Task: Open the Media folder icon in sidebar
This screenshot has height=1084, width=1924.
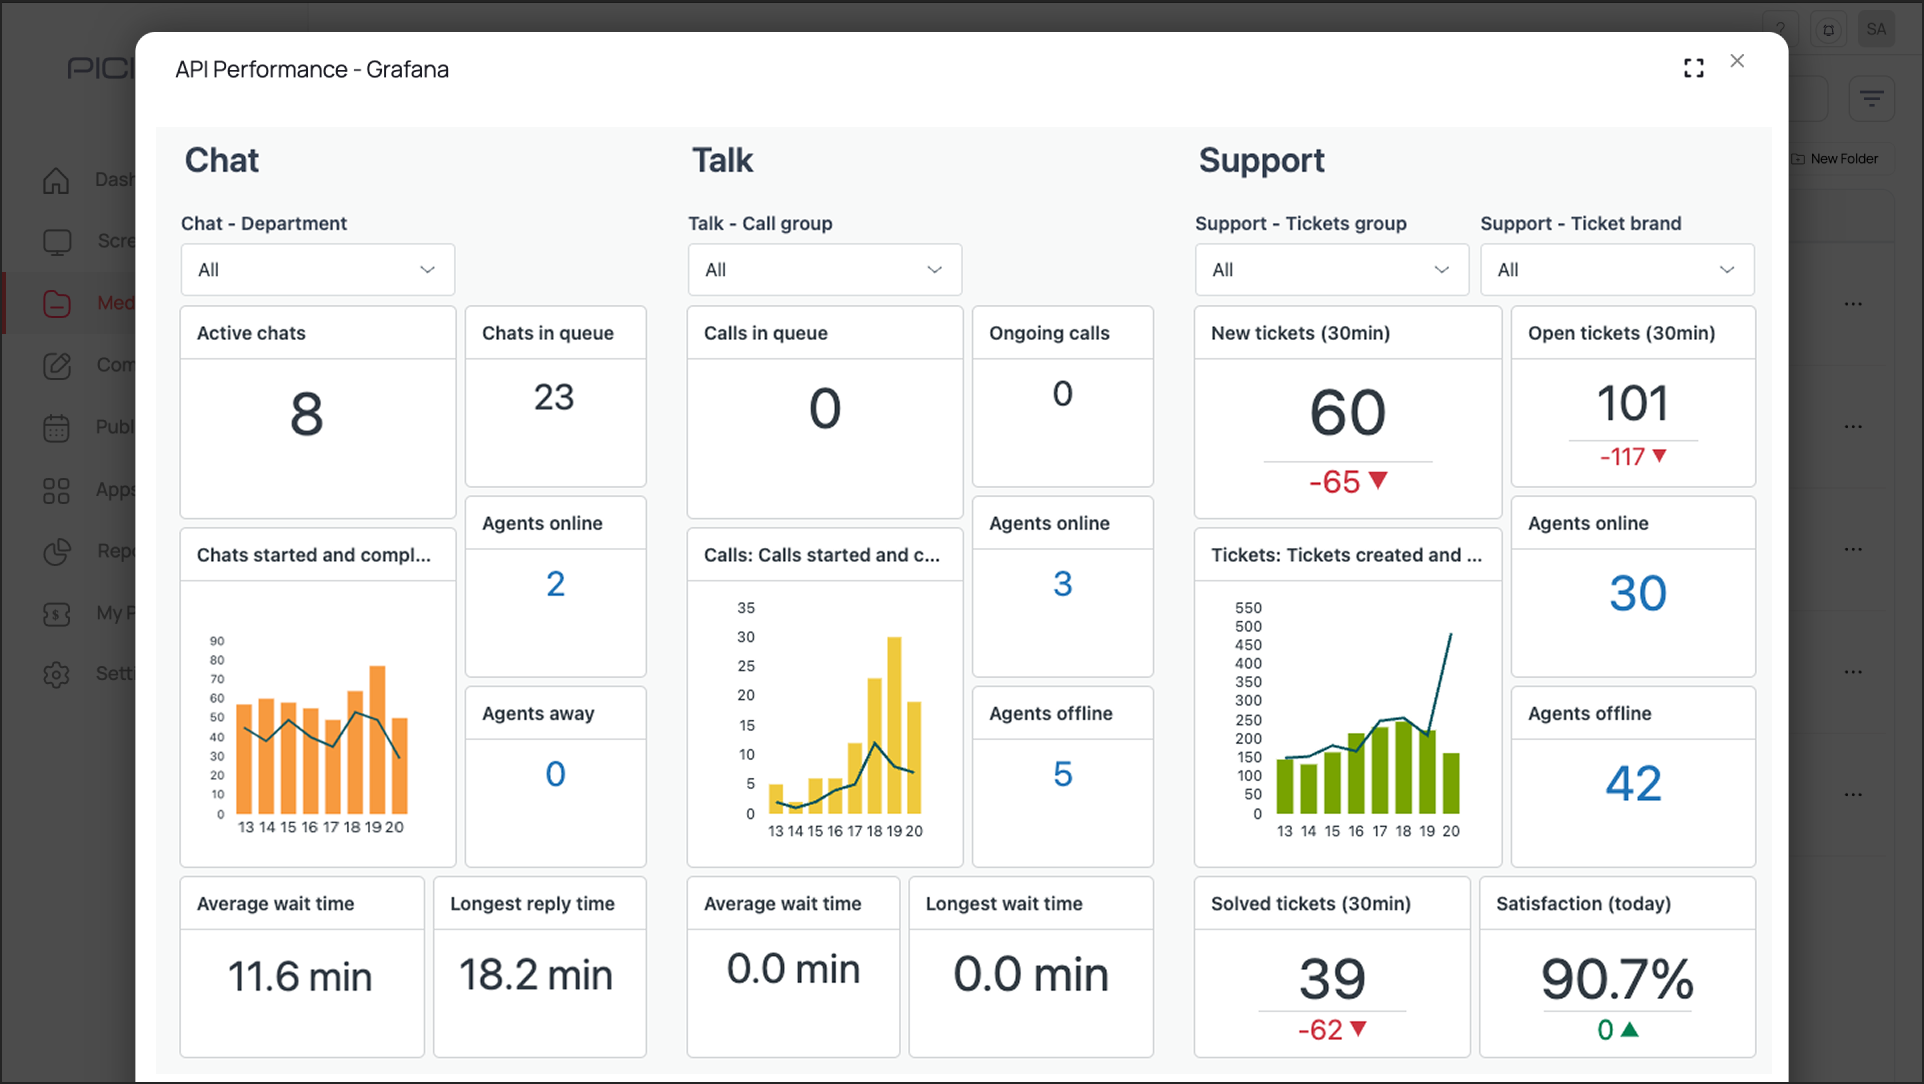Action: coord(57,303)
